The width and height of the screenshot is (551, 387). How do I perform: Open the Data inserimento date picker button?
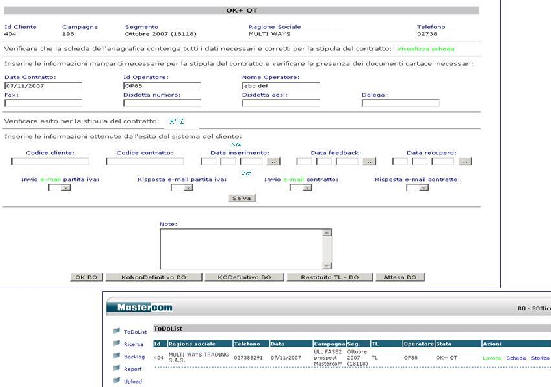[273, 161]
